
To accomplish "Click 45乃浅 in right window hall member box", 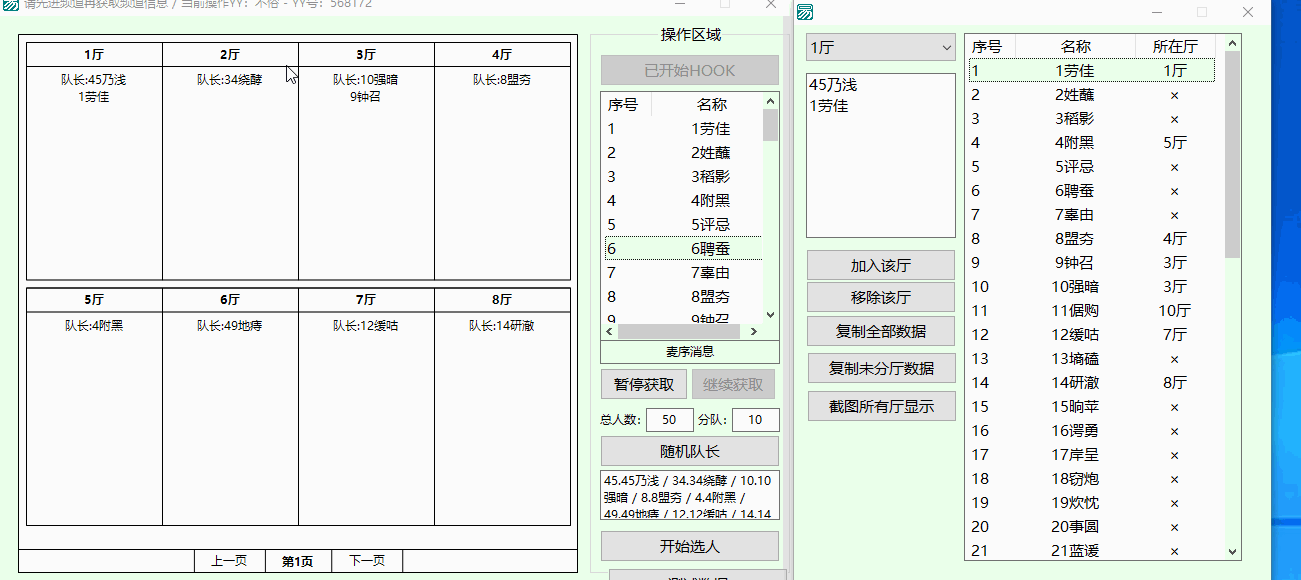I will 833,85.
